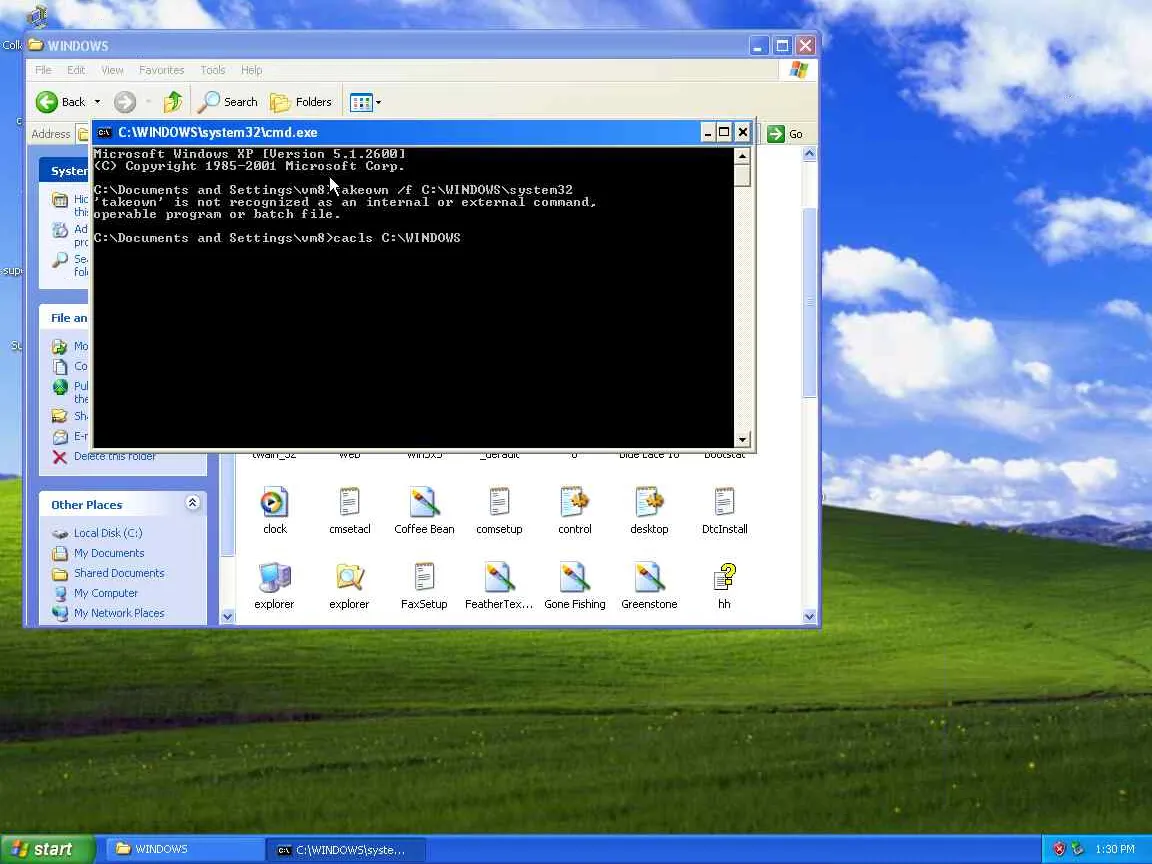Collapse the Other Places panel chevron

tap(192, 503)
